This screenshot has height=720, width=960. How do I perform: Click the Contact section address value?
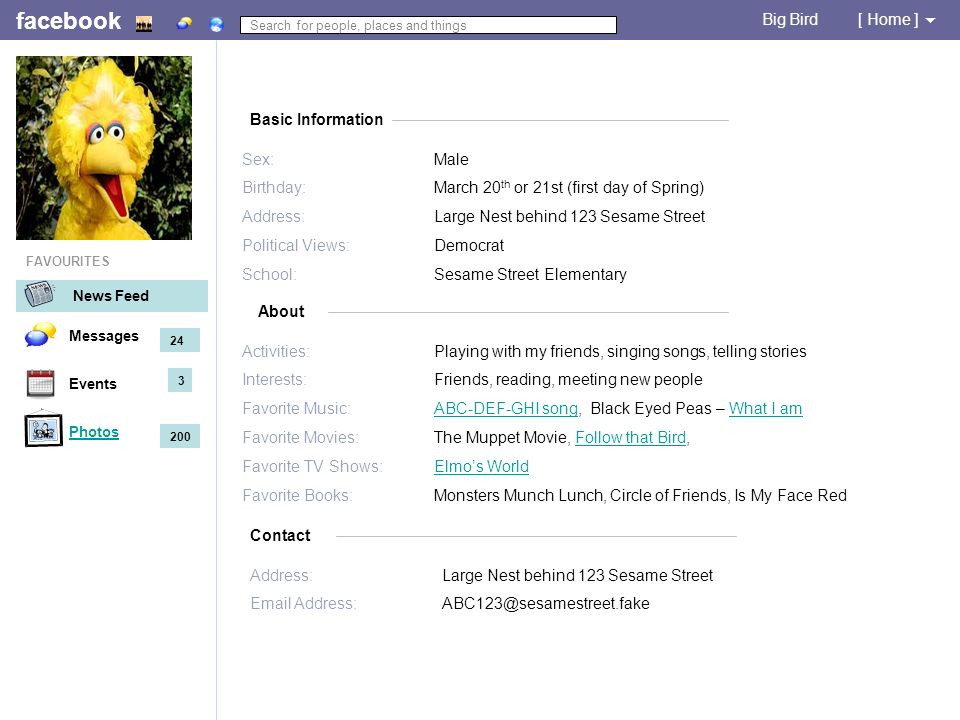[x=577, y=575]
